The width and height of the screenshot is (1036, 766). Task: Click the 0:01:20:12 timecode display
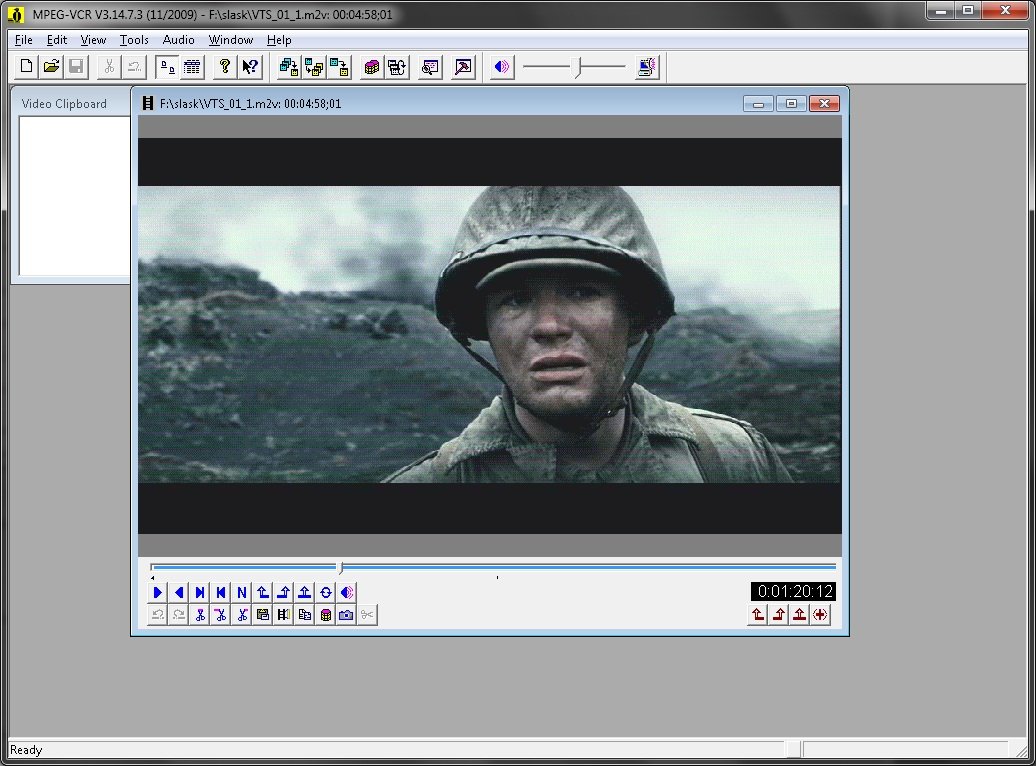(794, 592)
